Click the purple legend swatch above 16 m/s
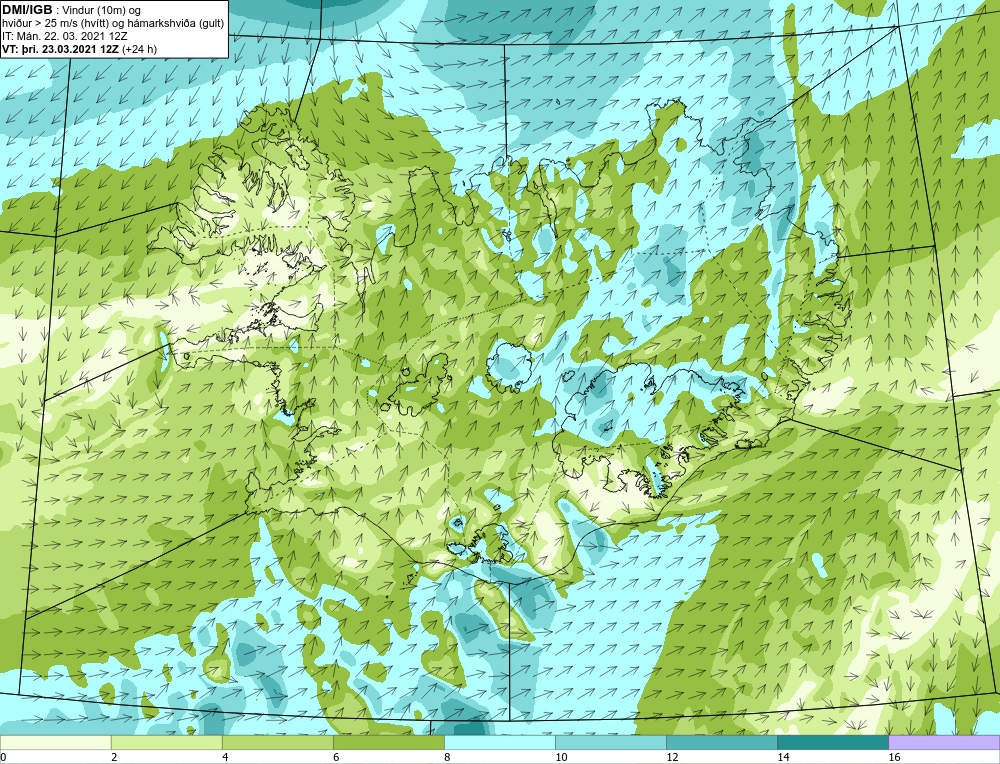The height and width of the screenshot is (764, 1000). (944, 742)
